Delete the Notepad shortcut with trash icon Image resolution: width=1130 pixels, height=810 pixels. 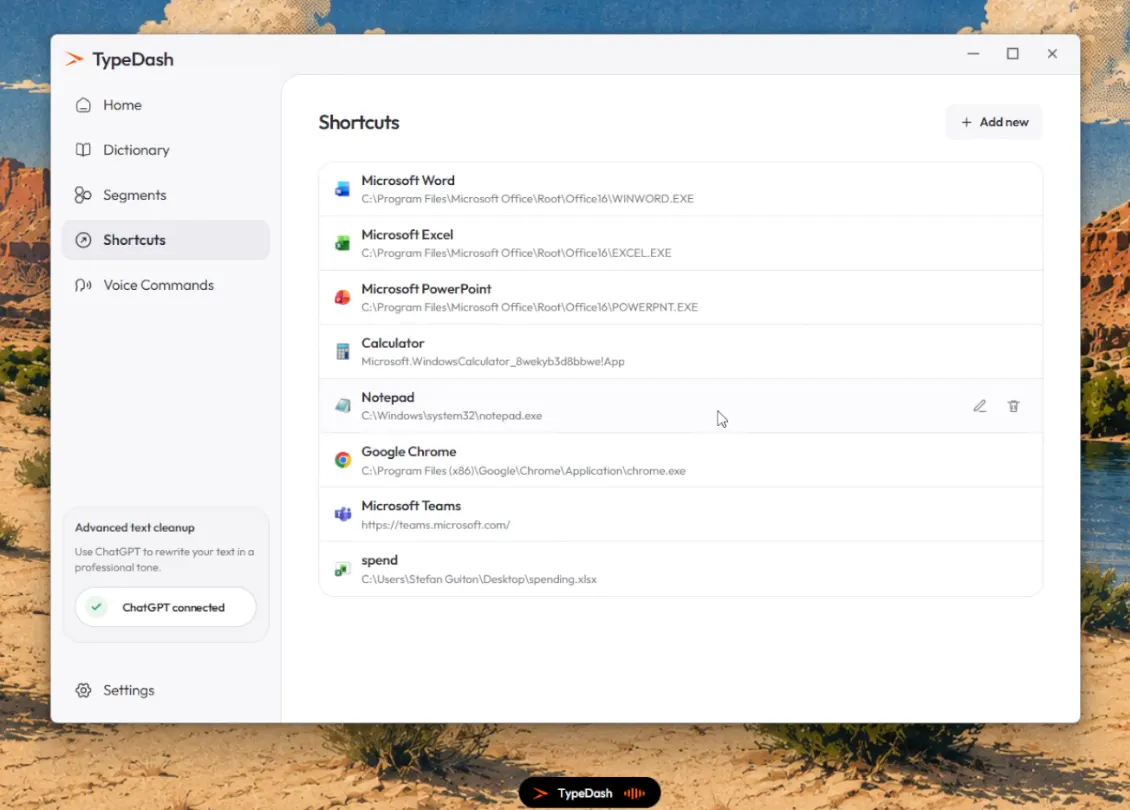[1013, 406]
